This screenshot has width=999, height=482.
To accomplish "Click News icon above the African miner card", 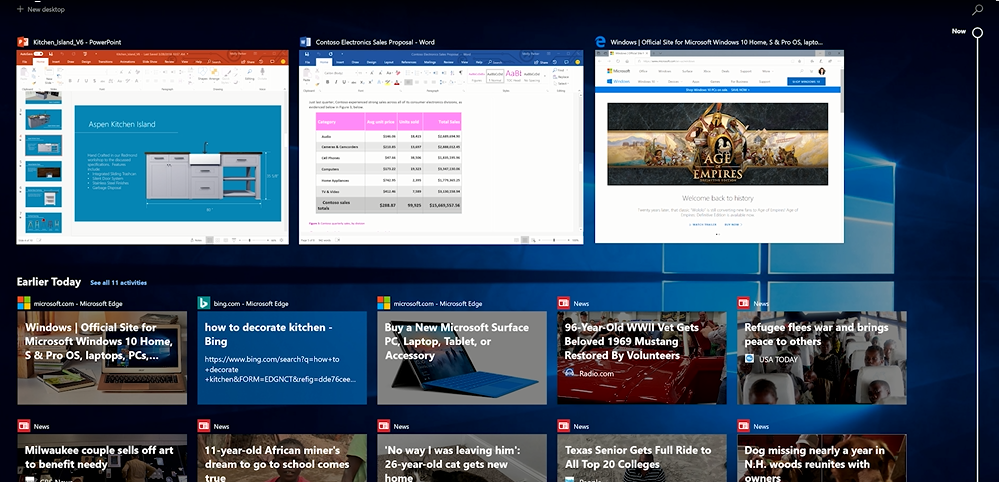I will (x=204, y=426).
